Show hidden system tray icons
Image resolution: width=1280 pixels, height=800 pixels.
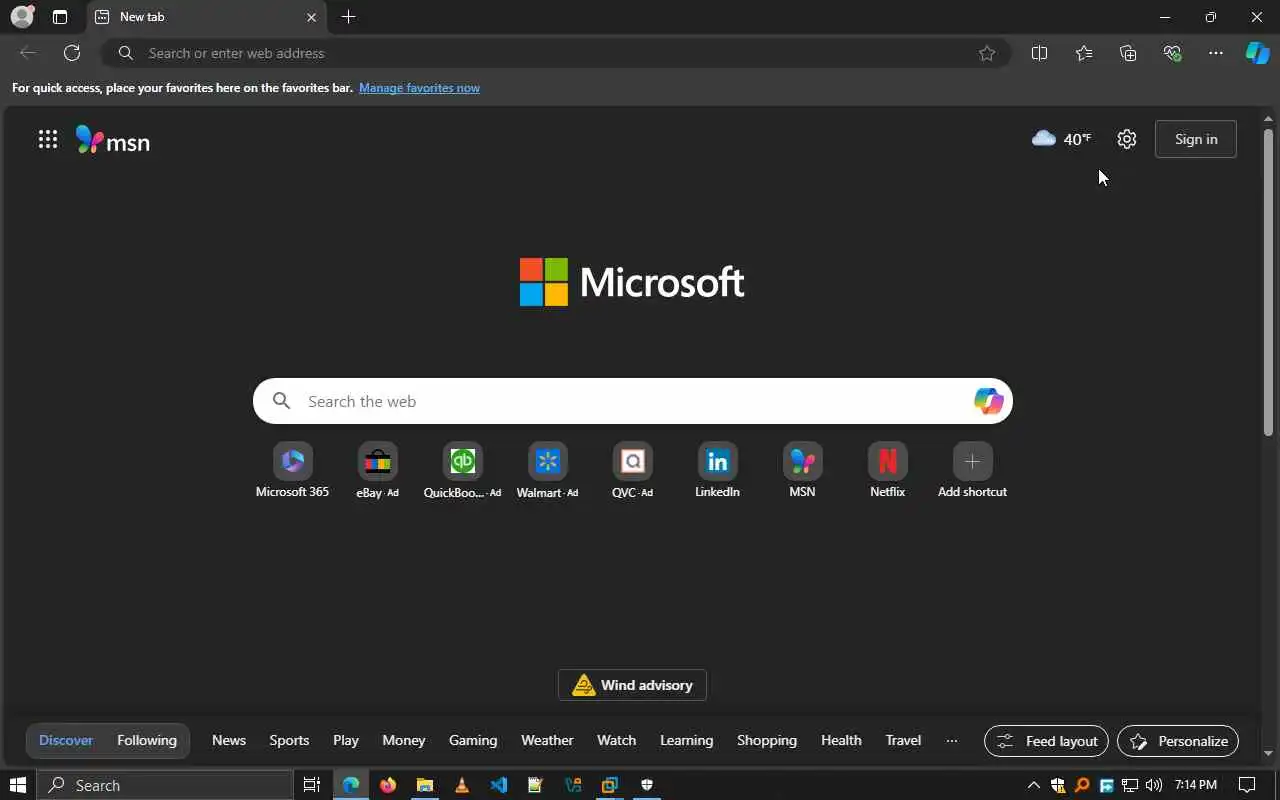tap(1034, 785)
